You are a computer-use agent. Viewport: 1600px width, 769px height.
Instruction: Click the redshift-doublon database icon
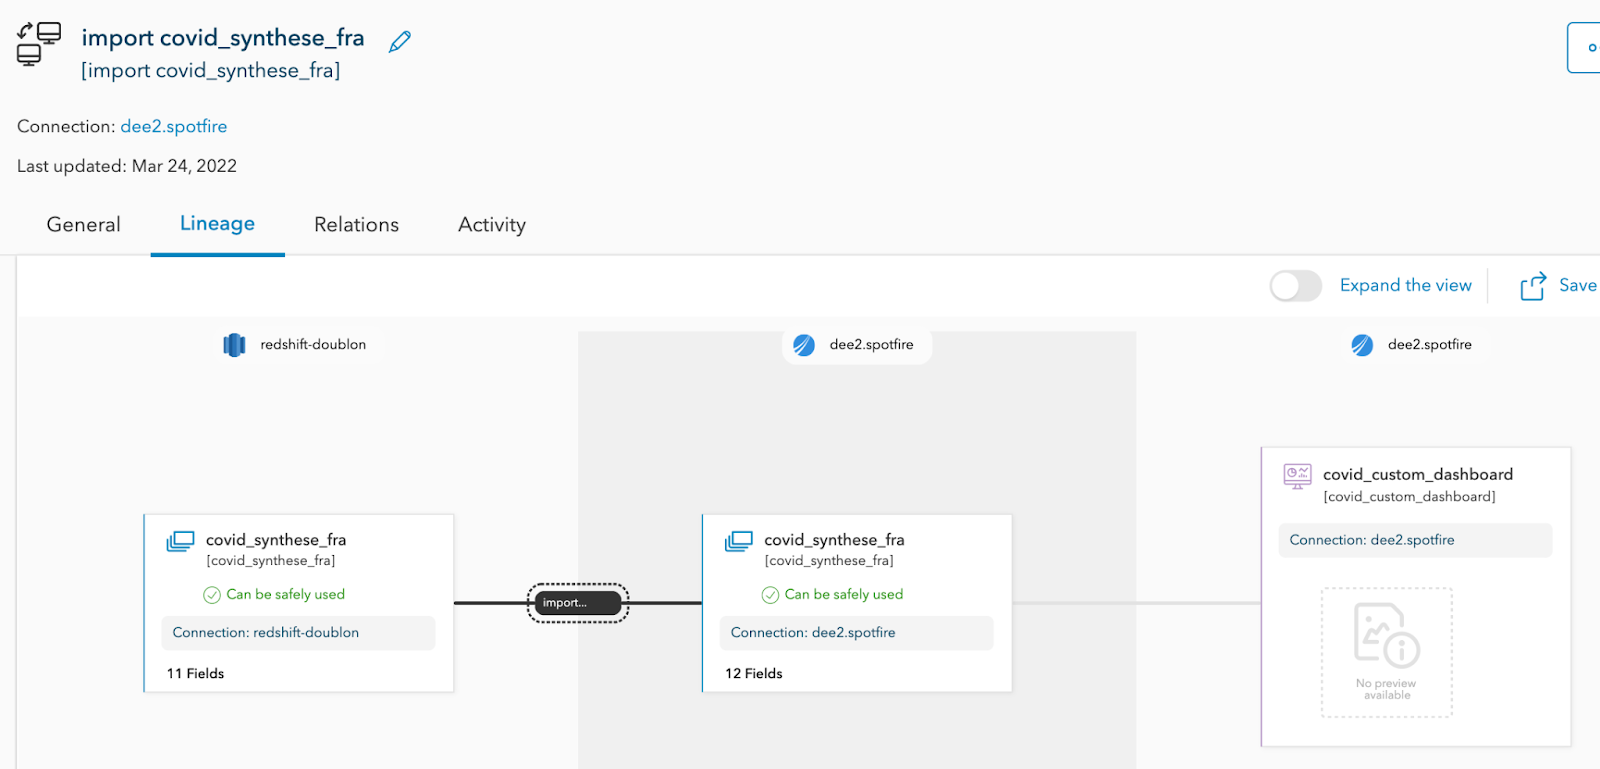(x=234, y=345)
